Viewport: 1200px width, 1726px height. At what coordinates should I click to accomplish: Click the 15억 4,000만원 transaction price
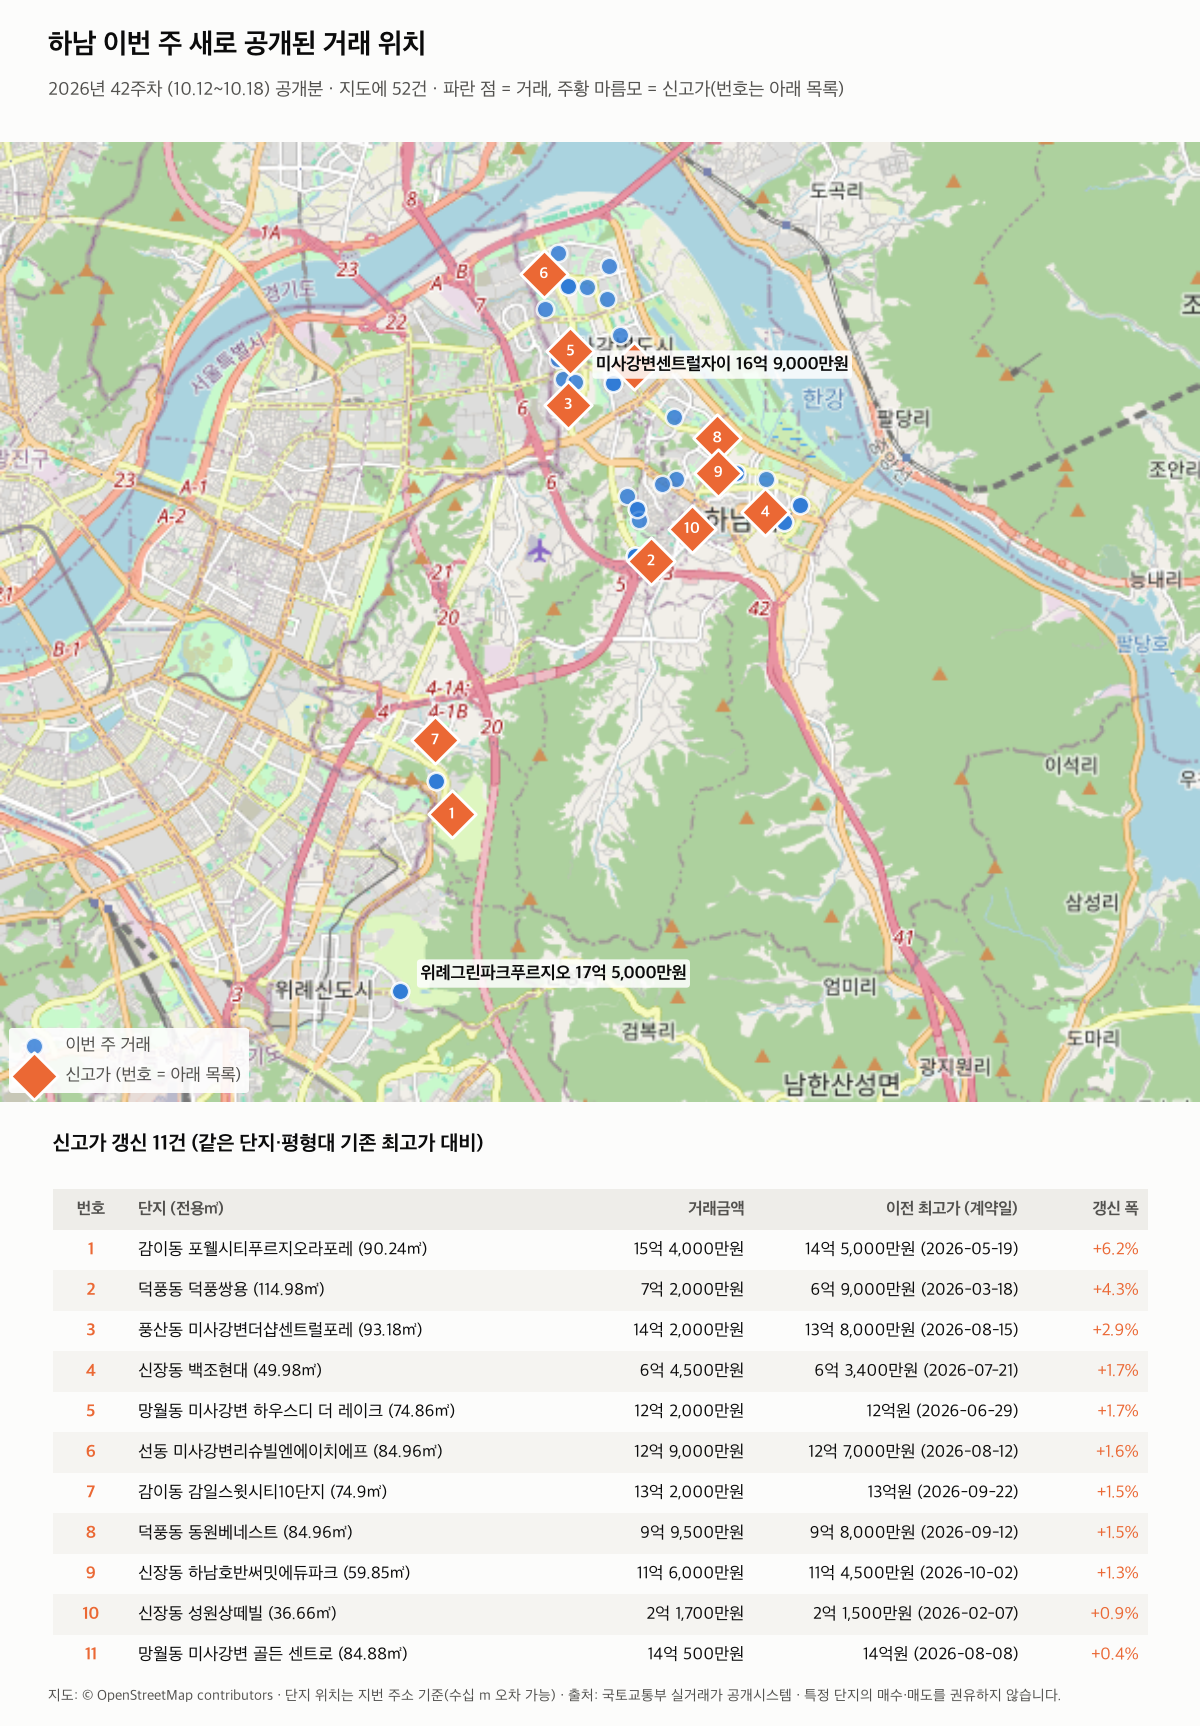pyautogui.click(x=689, y=1249)
